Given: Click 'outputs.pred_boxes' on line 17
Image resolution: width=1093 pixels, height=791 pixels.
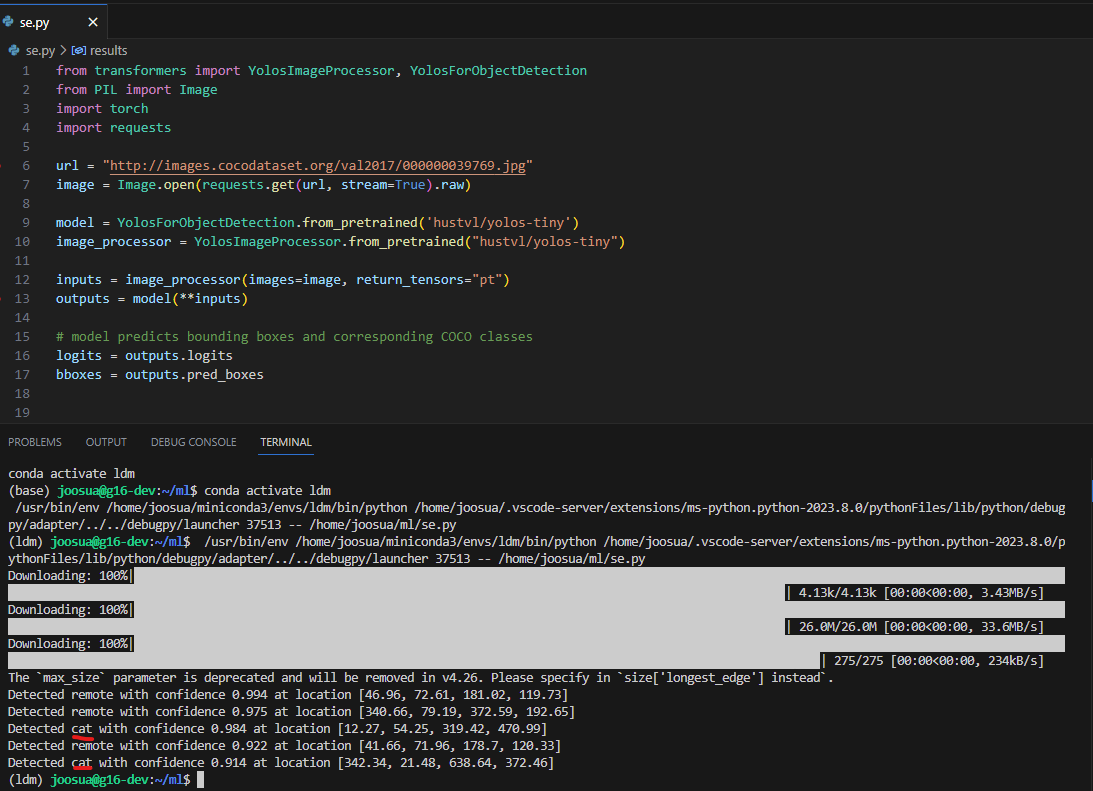Looking at the screenshot, I should point(194,375).
